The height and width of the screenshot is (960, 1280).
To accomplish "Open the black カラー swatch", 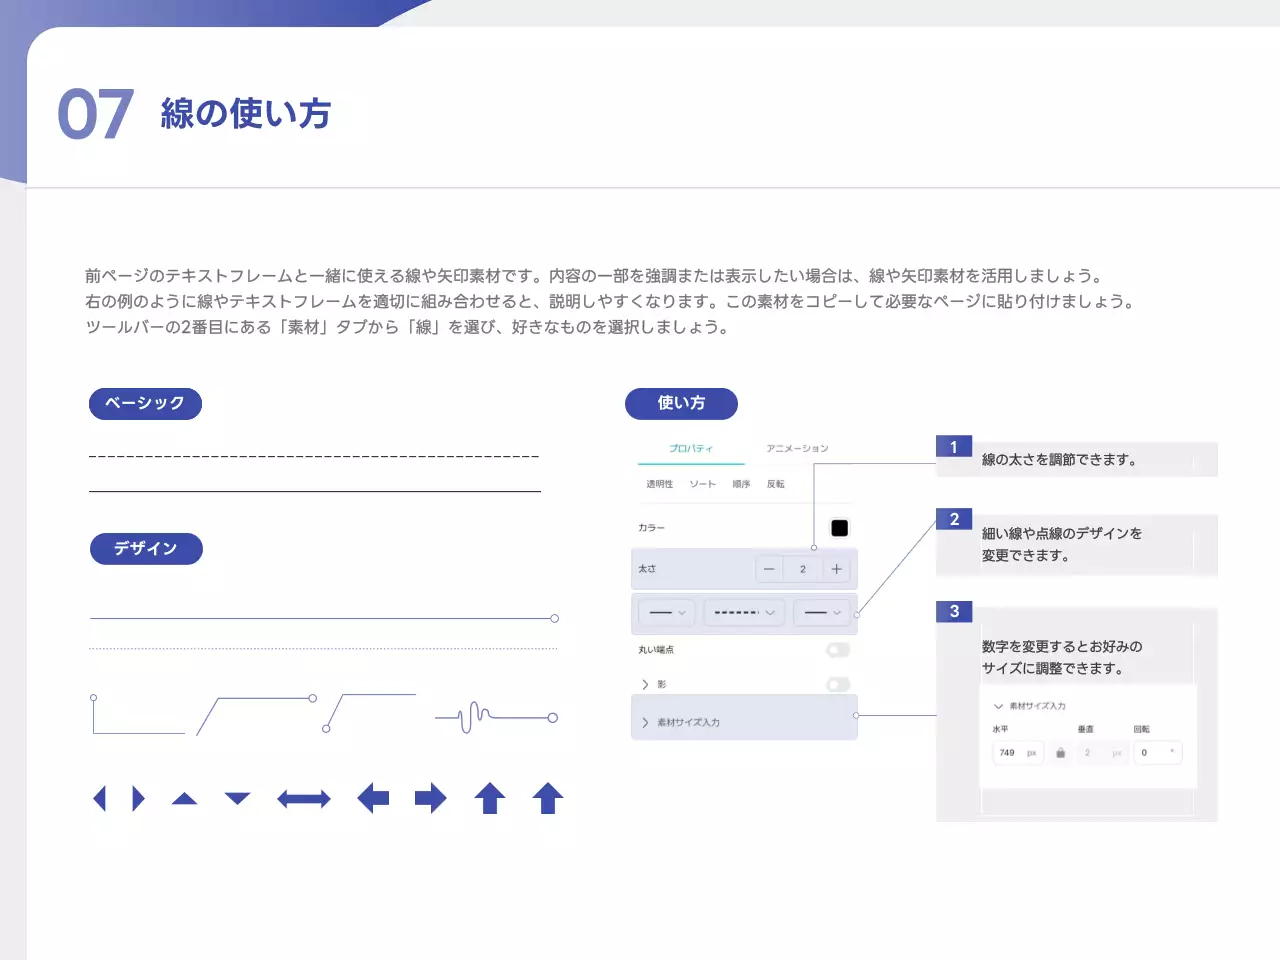I will (840, 528).
